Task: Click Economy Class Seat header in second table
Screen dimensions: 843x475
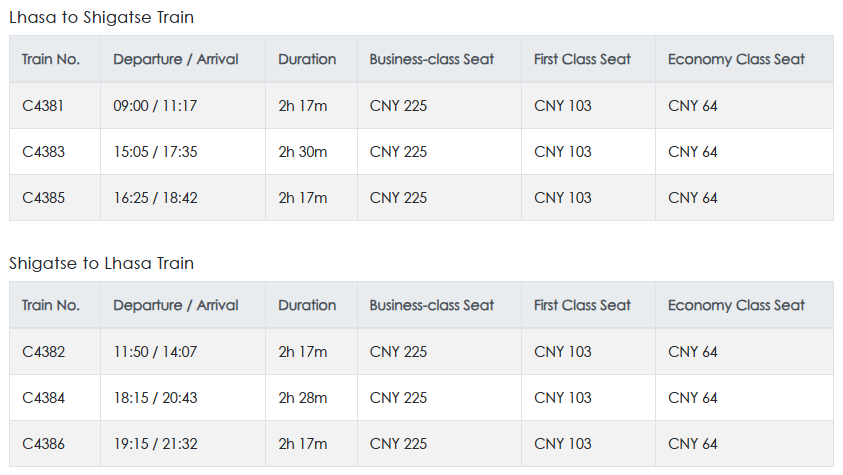Action: pyautogui.click(x=736, y=305)
